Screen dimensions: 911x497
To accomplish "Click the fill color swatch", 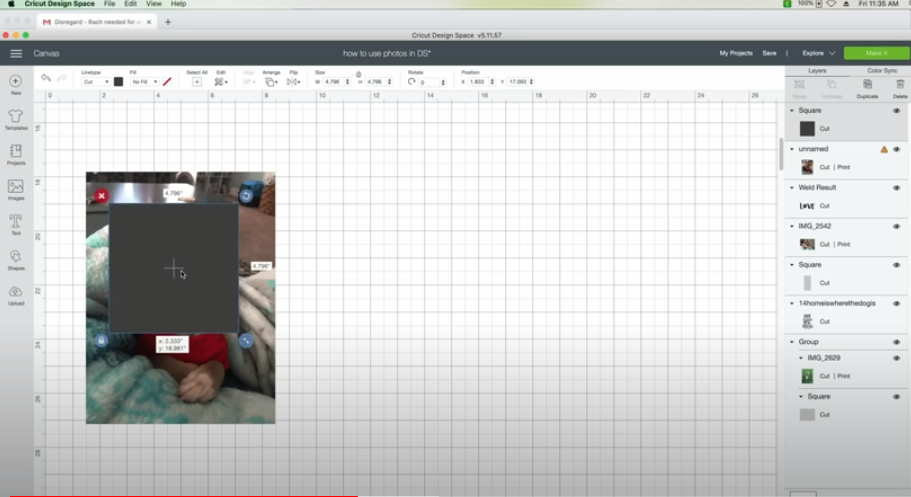I will pyautogui.click(x=167, y=82).
